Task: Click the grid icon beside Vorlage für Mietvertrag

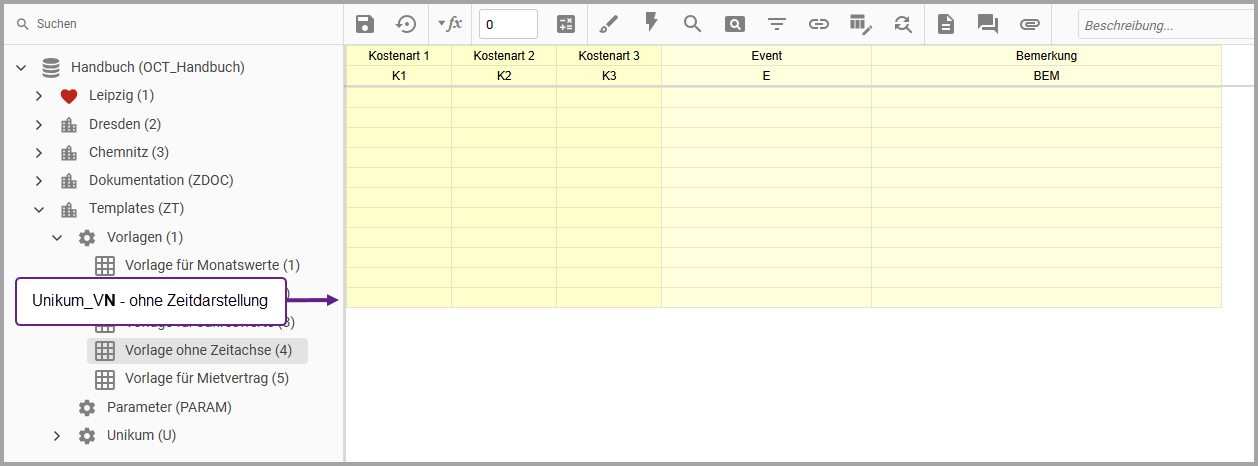Action: click(105, 379)
